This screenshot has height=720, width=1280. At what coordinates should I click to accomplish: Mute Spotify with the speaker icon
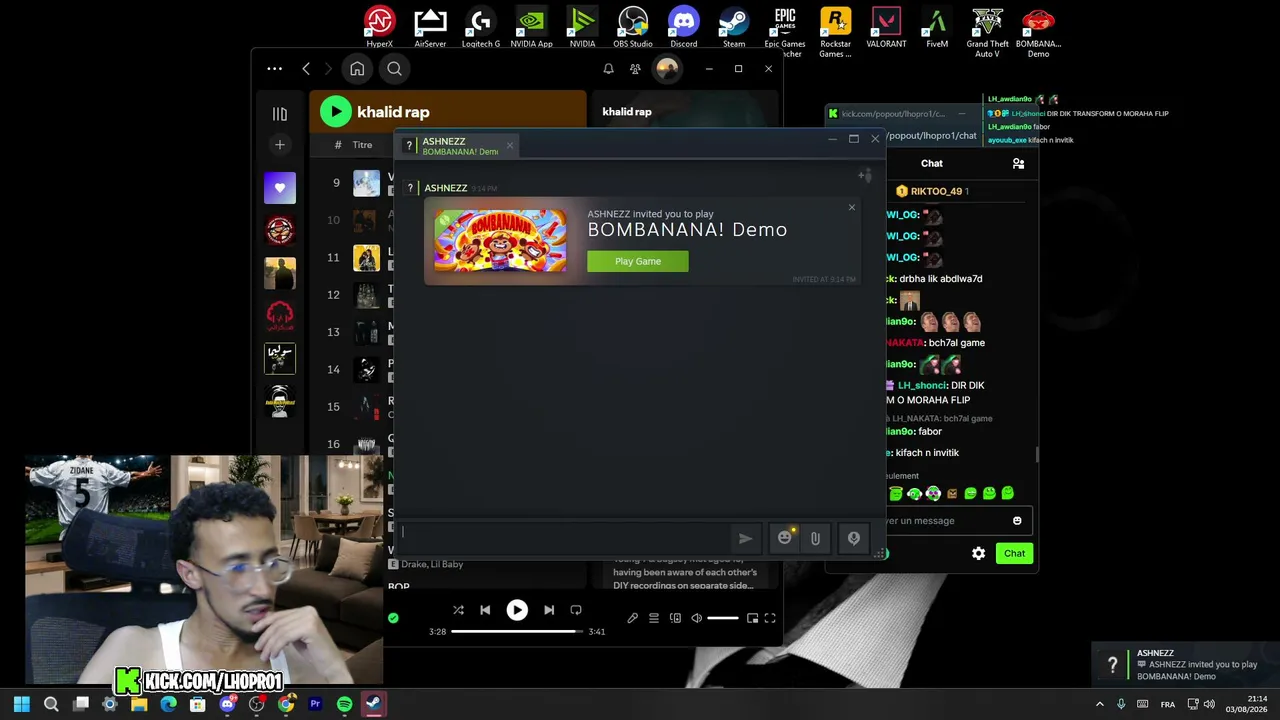click(x=697, y=618)
